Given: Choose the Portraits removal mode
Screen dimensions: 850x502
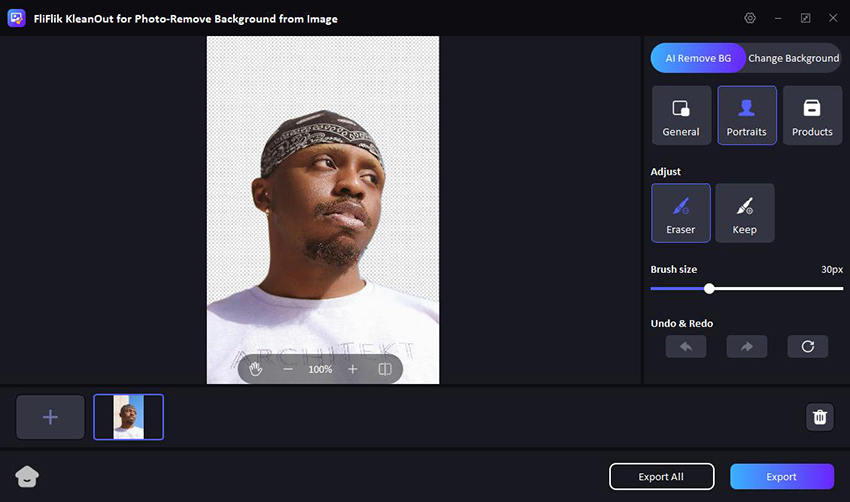Looking at the screenshot, I should pos(747,115).
